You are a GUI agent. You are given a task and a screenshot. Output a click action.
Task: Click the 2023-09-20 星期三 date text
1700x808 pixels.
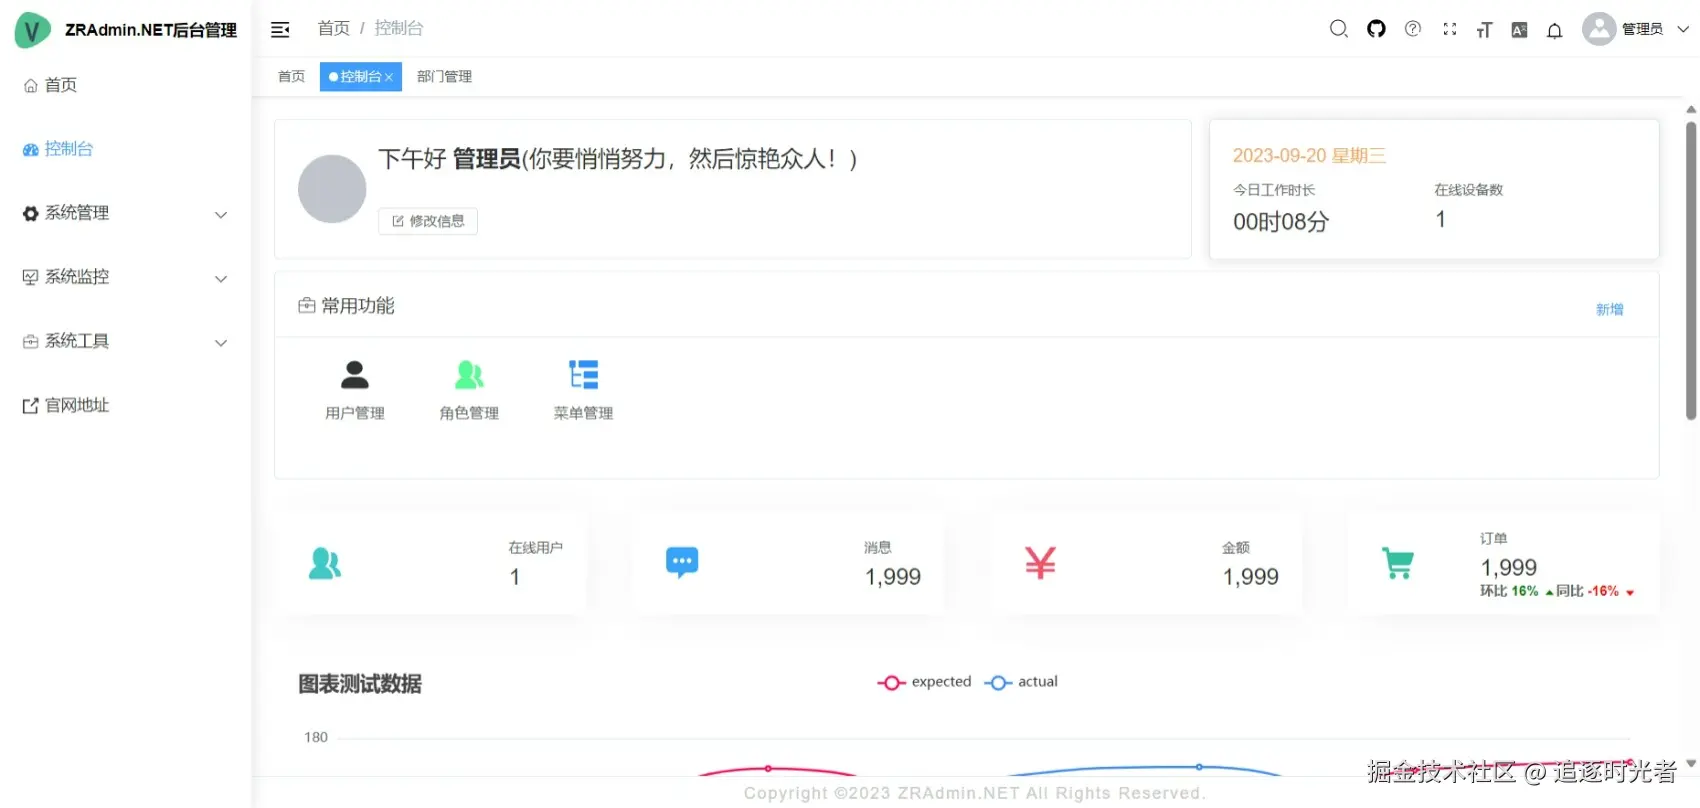tap(1309, 156)
